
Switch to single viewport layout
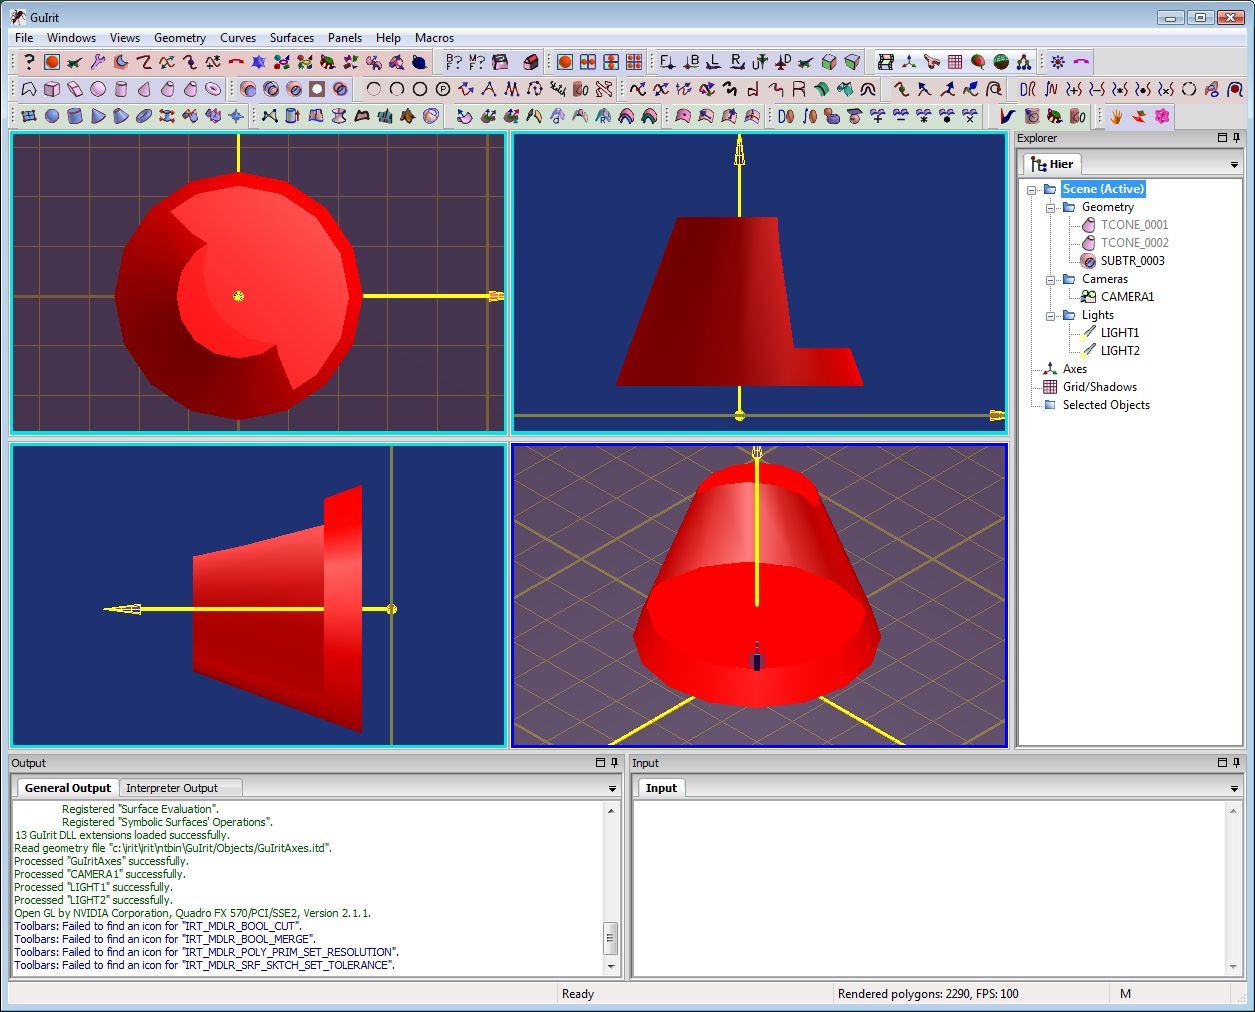(x=565, y=62)
